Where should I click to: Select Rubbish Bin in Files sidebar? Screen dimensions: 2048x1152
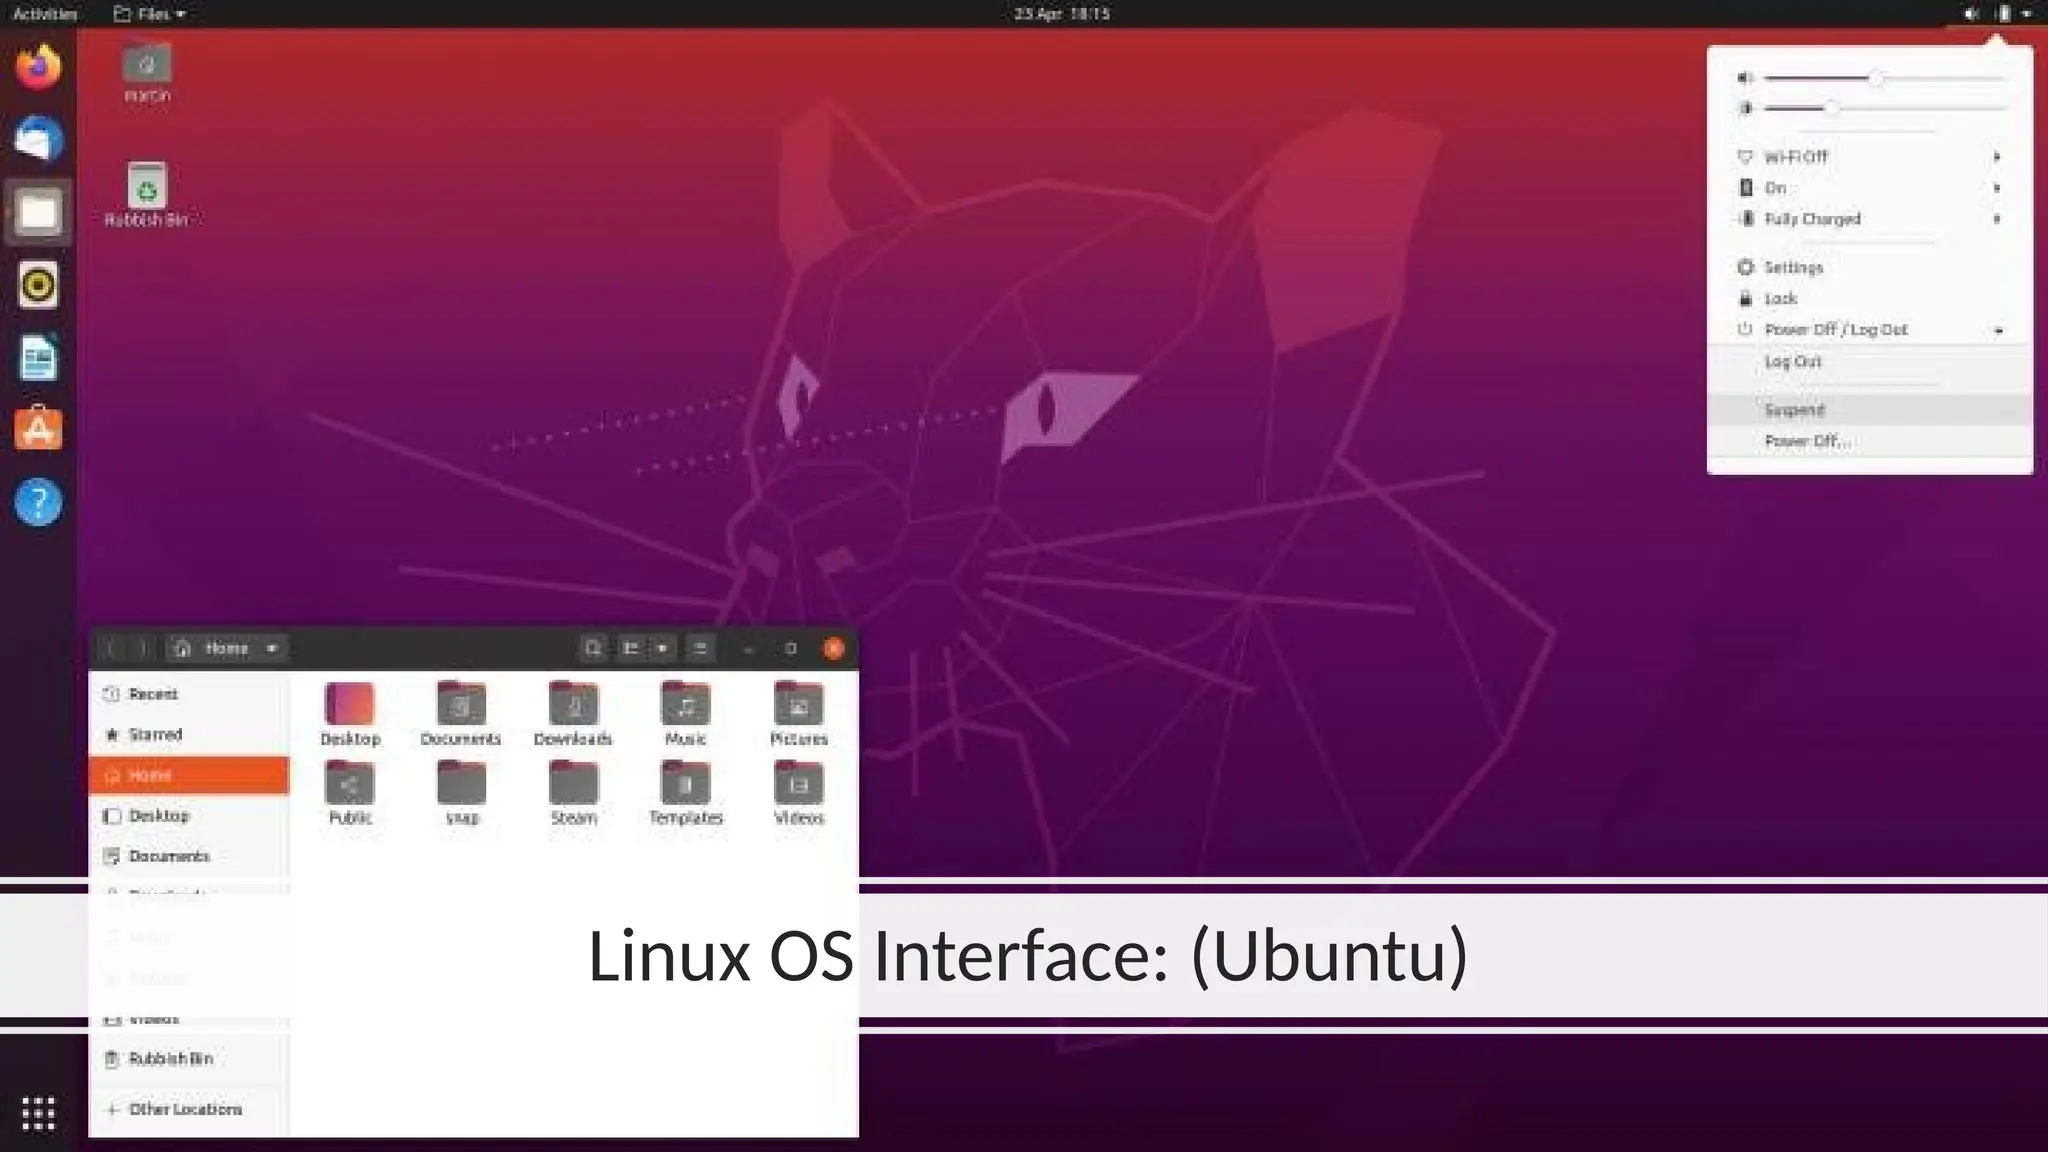click(x=189, y=1059)
